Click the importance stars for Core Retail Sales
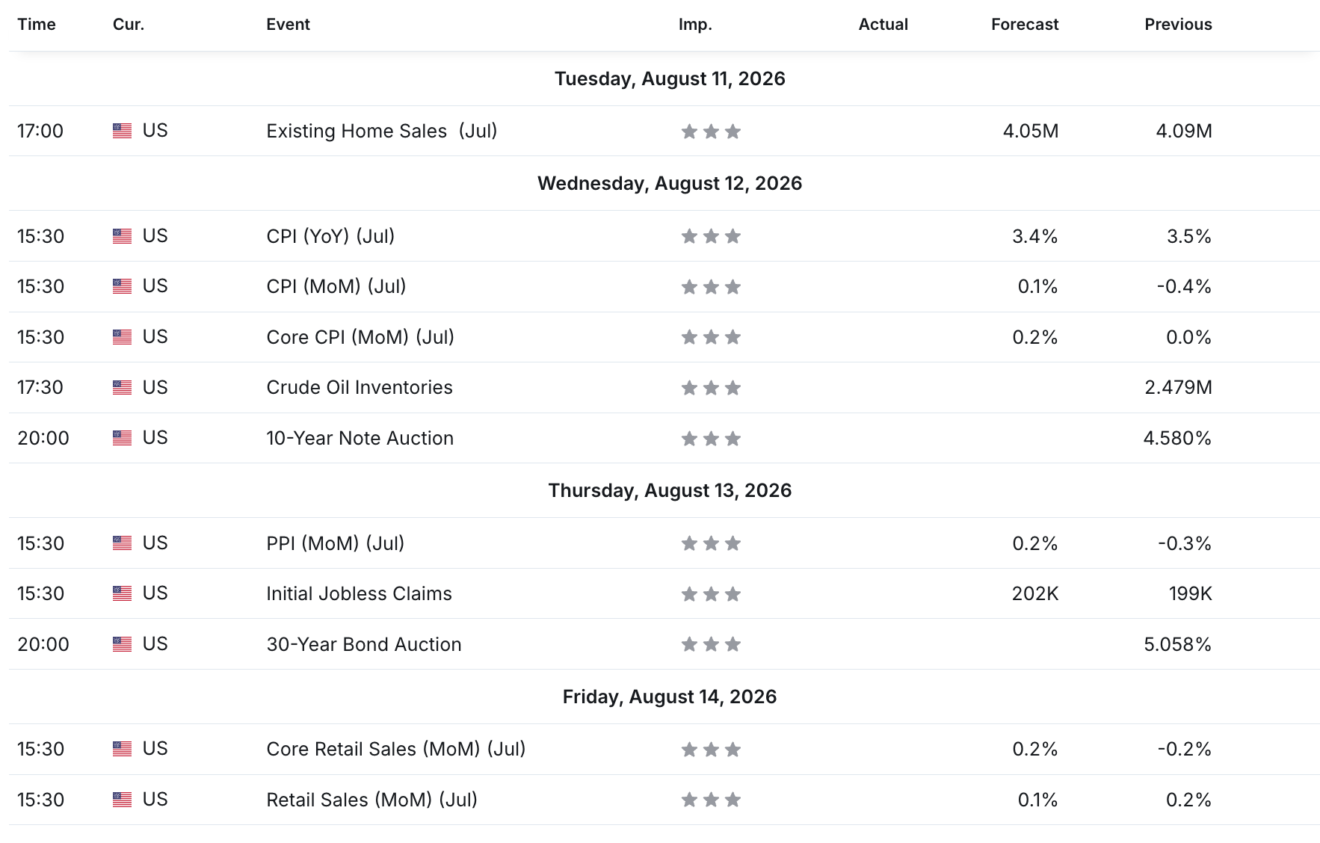Screen dimensions: 1320x843 click(x=711, y=750)
